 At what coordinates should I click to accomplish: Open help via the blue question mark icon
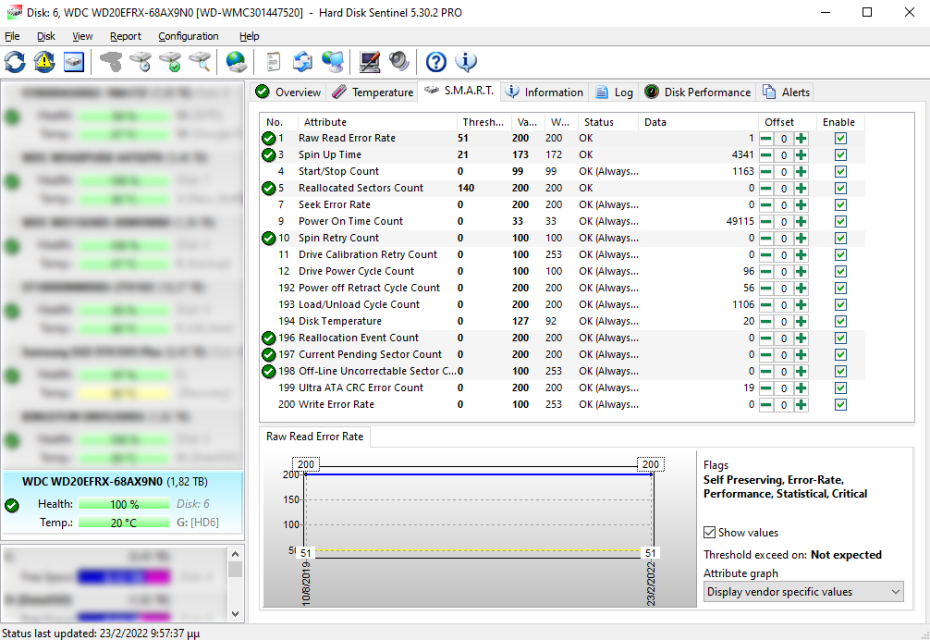pyautogui.click(x=436, y=62)
